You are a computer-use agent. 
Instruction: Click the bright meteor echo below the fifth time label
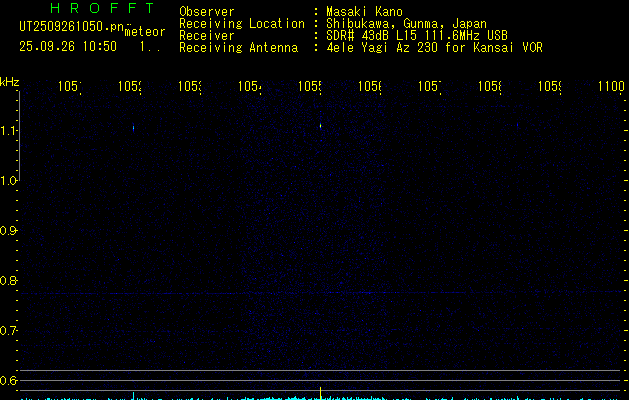click(x=321, y=126)
